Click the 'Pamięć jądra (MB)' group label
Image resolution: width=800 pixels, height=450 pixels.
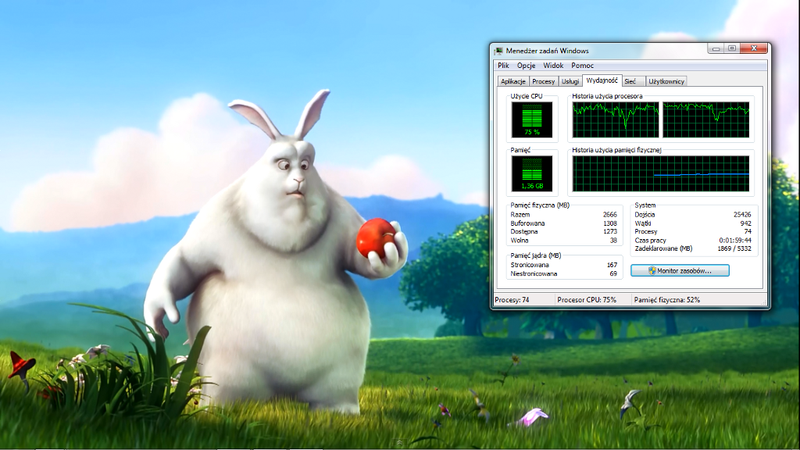536,256
